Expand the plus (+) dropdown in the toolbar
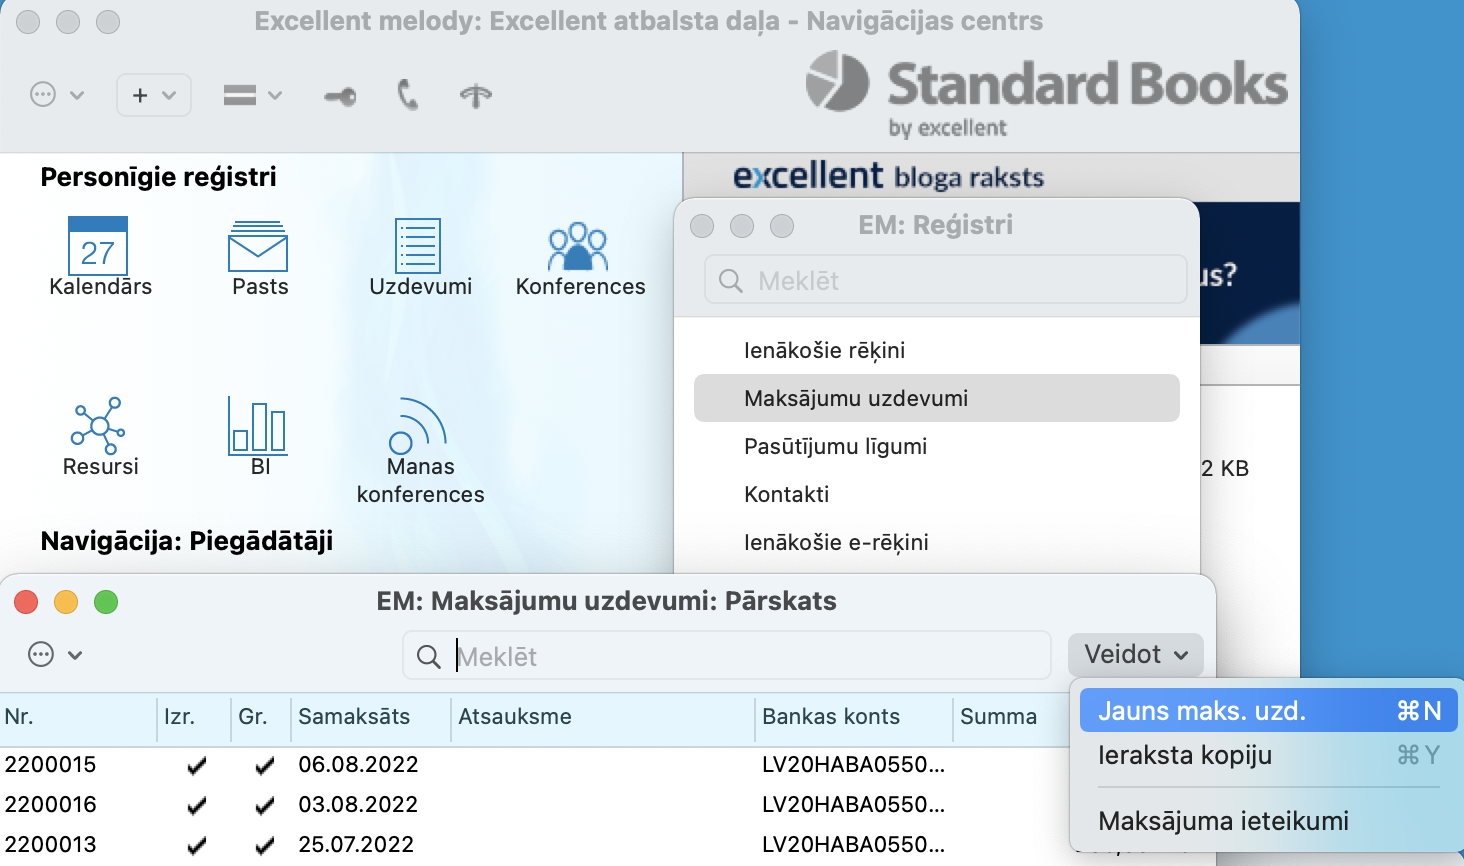The image size is (1464, 866). pos(153,95)
